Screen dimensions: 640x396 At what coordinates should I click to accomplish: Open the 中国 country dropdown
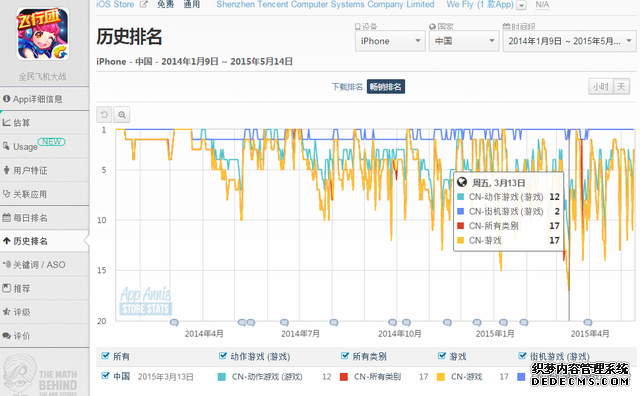[x=464, y=41]
